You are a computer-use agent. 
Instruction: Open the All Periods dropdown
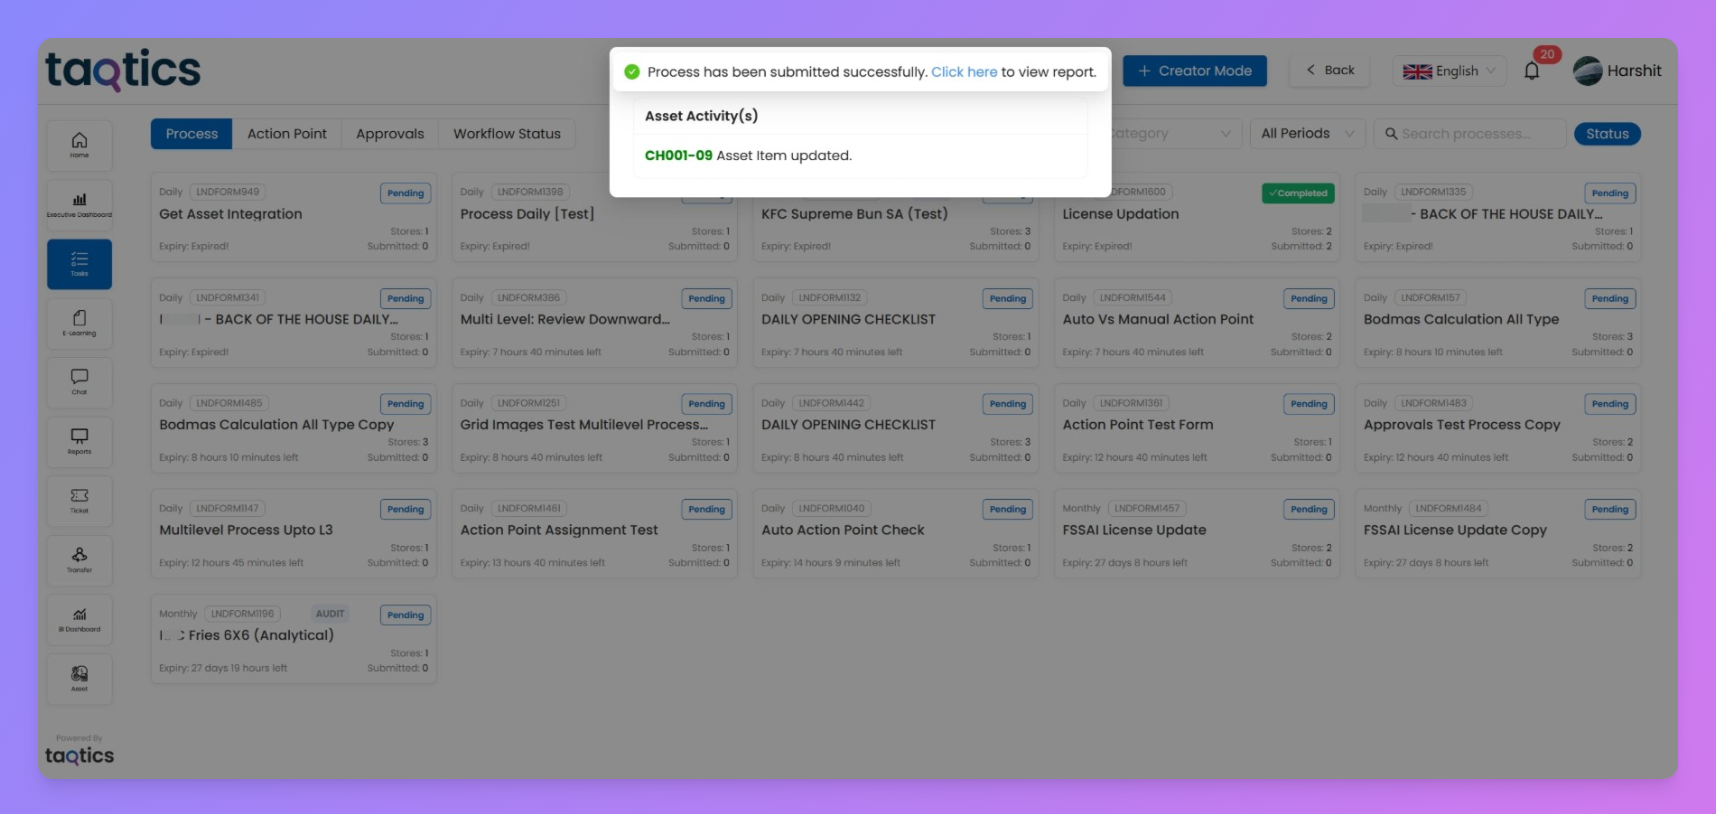pyautogui.click(x=1307, y=134)
